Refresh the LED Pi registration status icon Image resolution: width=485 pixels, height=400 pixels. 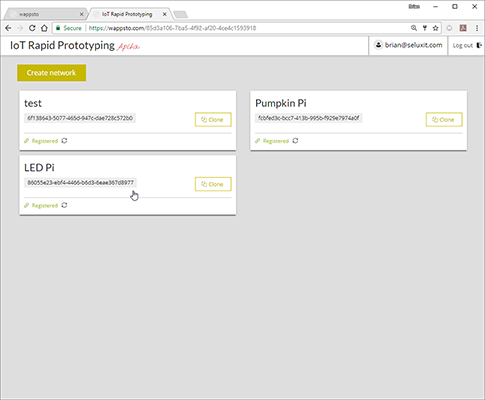[x=64, y=205]
